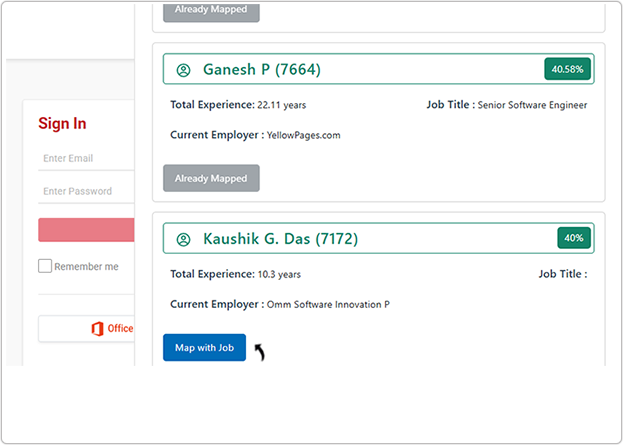
Task: Click the Senior Software Engineer job title
Action: click(x=532, y=105)
